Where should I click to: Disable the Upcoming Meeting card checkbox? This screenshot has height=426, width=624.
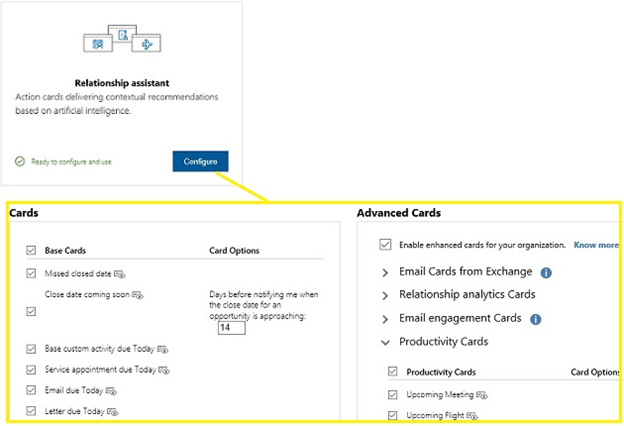392,395
